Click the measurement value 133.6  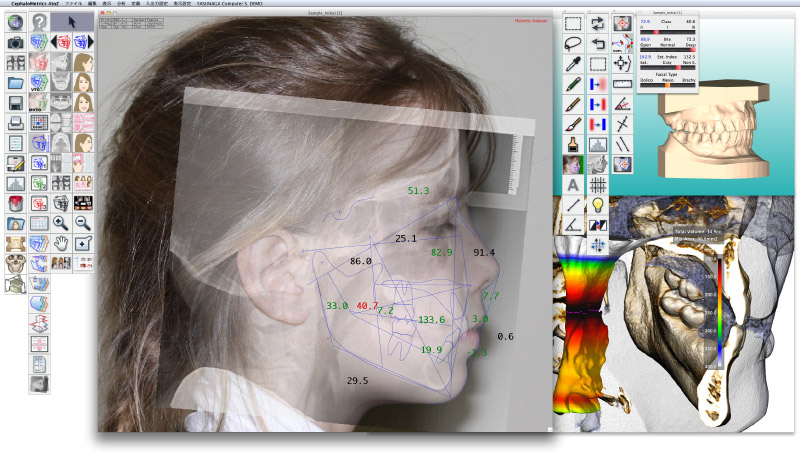pos(432,320)
